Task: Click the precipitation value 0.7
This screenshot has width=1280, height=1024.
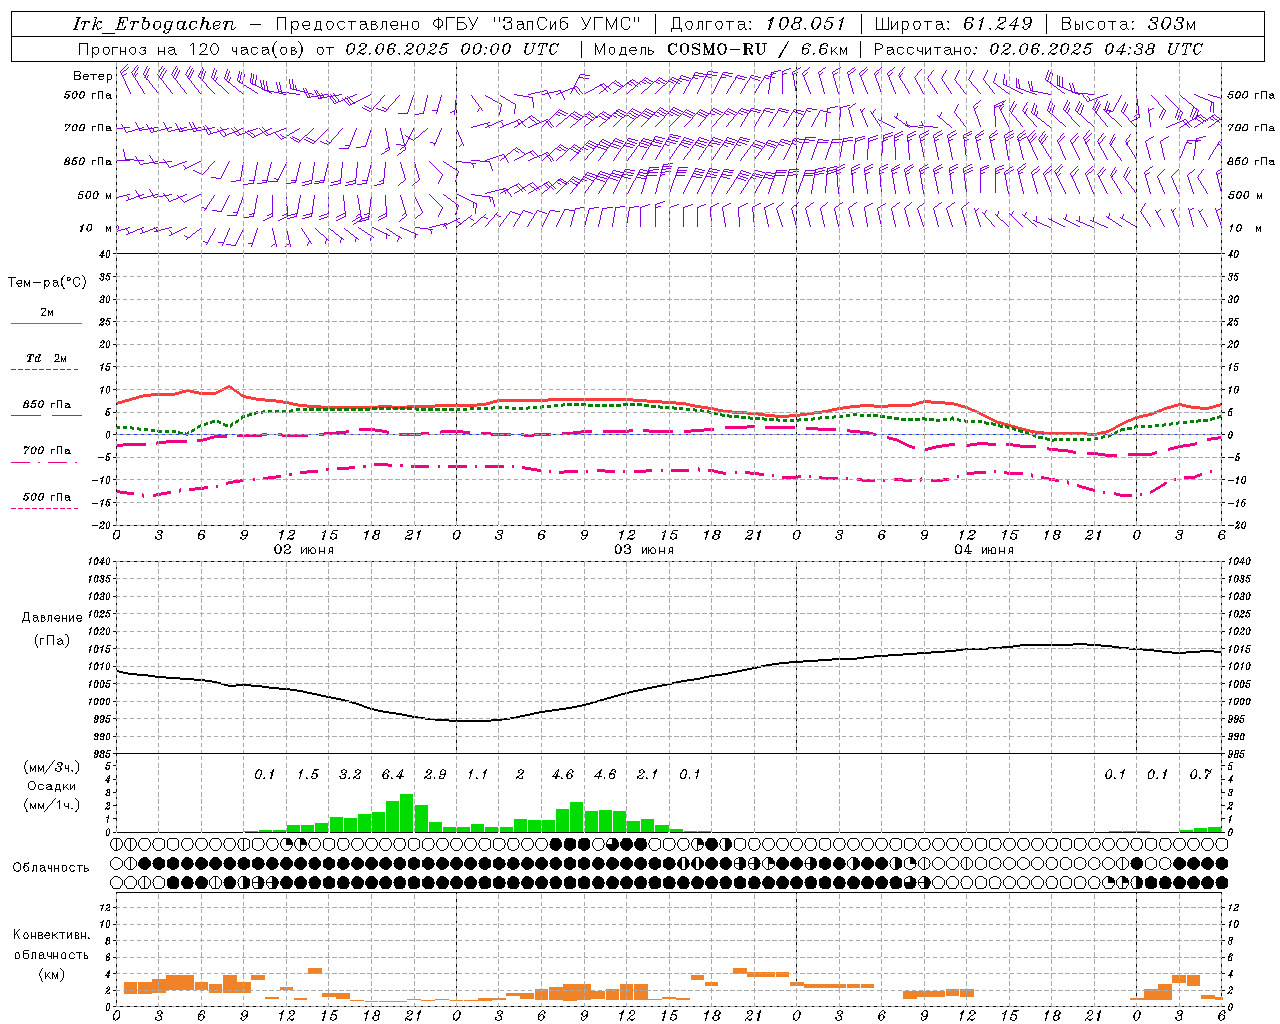Action: [x=1200, y=775]
